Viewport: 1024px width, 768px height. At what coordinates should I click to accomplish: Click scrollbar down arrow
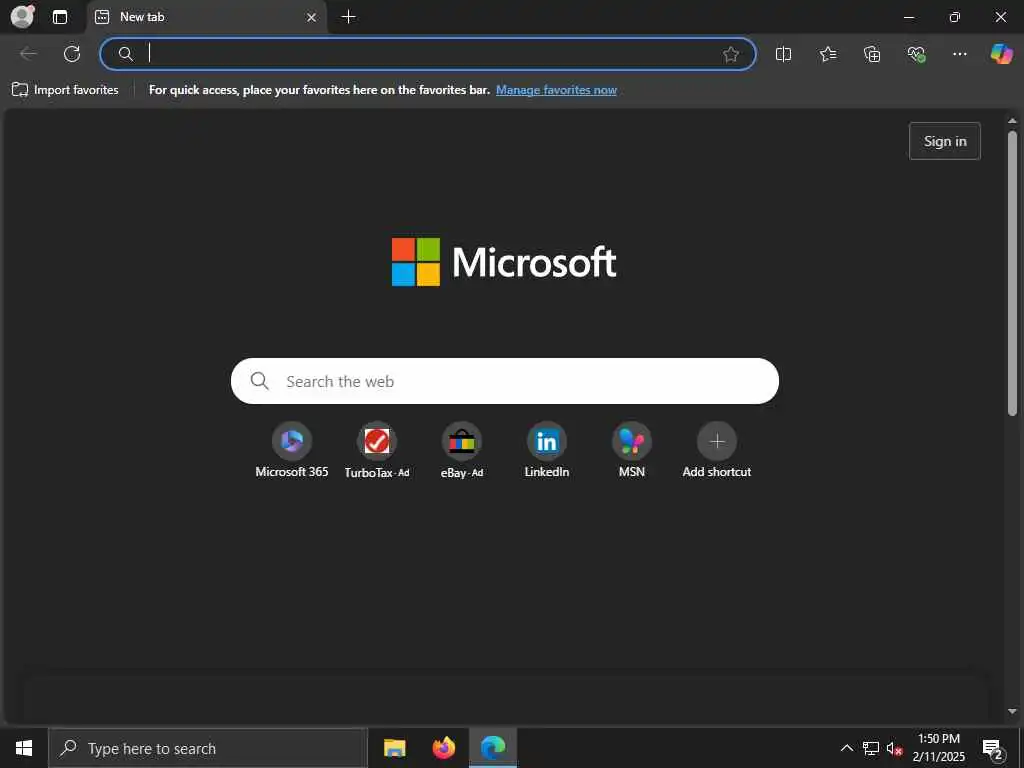(1012, 711)
